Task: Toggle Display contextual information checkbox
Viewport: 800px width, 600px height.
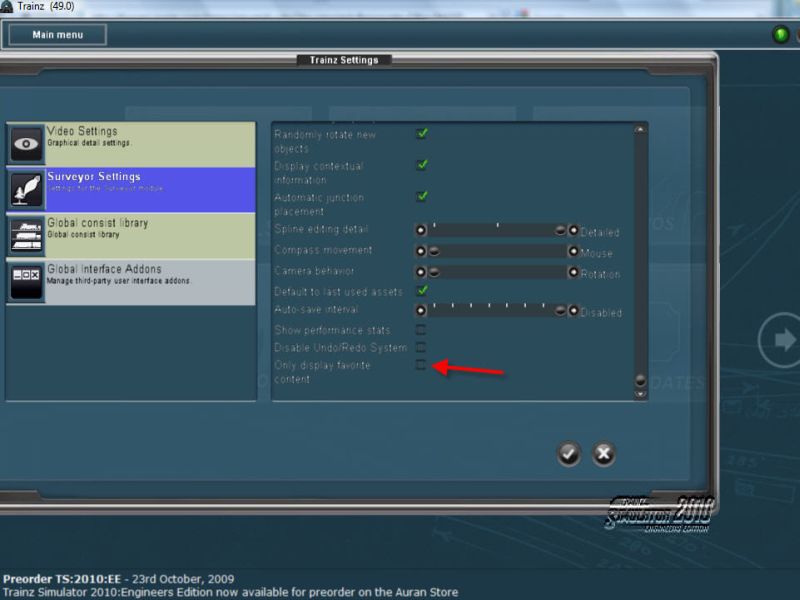Action: point(421,165)
